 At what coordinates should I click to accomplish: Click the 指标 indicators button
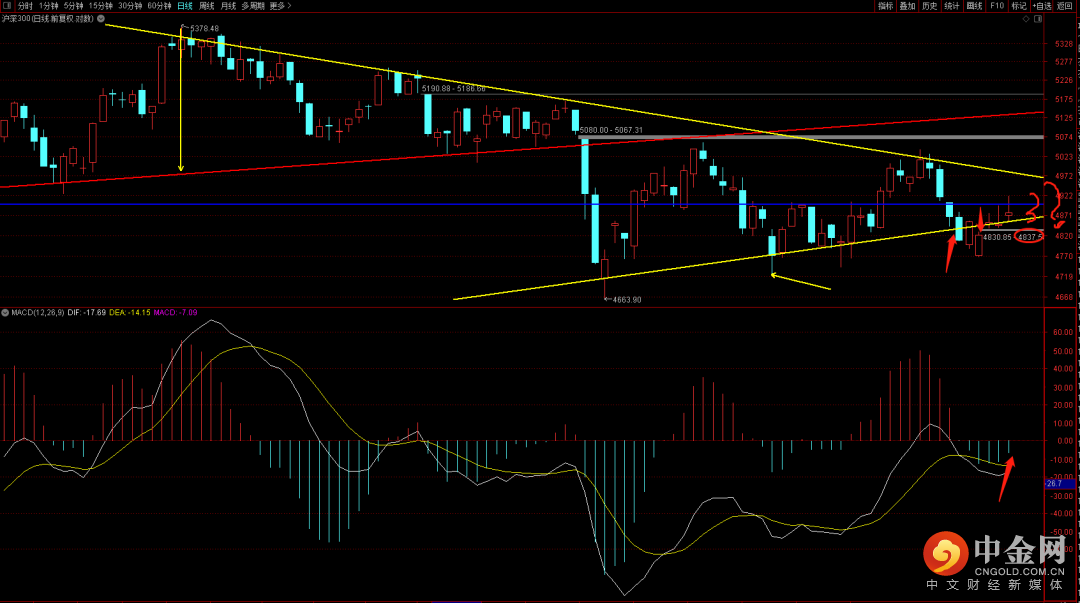coord(885,6)
